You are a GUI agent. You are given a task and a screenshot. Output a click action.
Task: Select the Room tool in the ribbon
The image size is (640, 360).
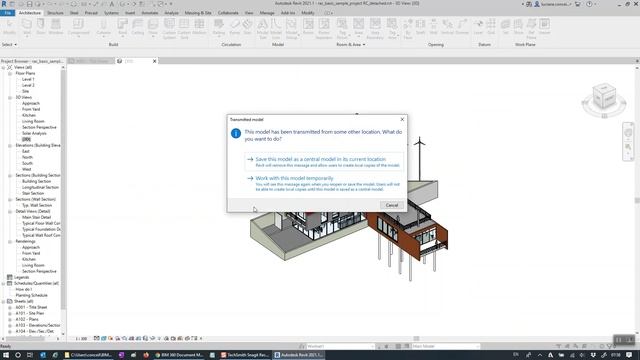pyautogui.click(x=308, y=27)
